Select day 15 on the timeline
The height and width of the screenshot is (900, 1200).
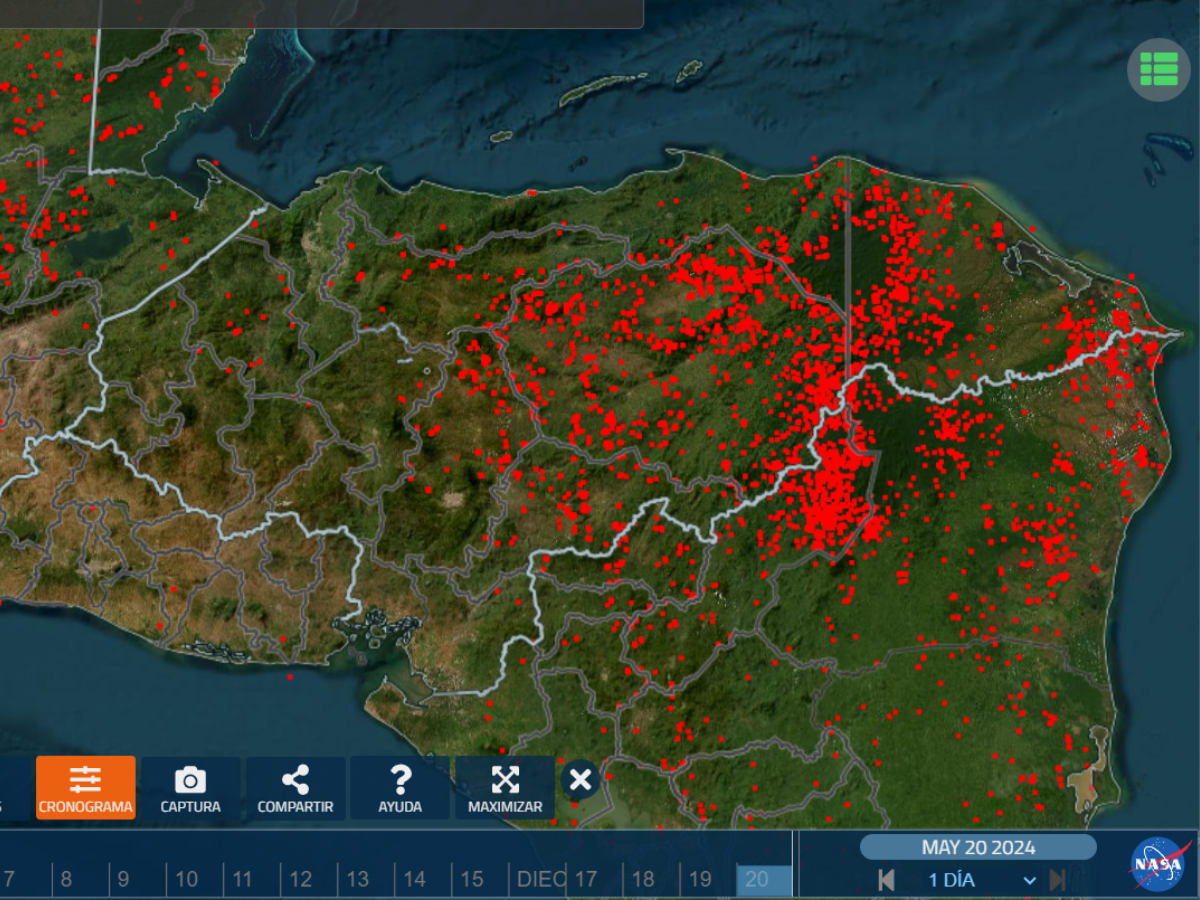click(x=472, y=880)
